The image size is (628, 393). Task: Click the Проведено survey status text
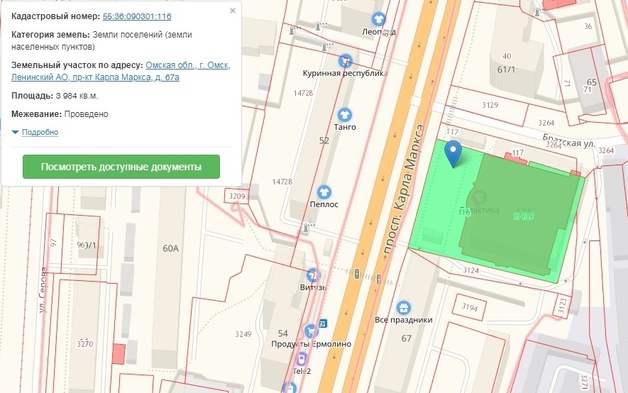86,114
